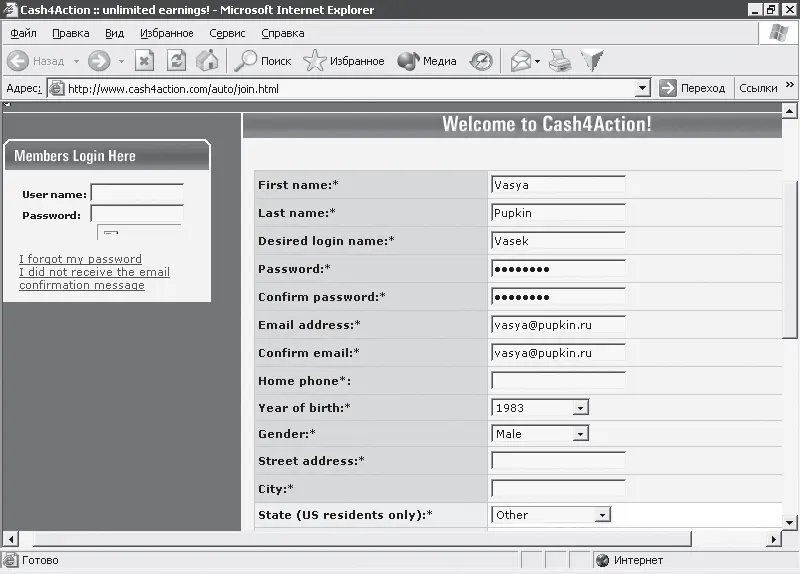
Task: Click the Internet zone globe icon
Action: (x=603, y=560)
